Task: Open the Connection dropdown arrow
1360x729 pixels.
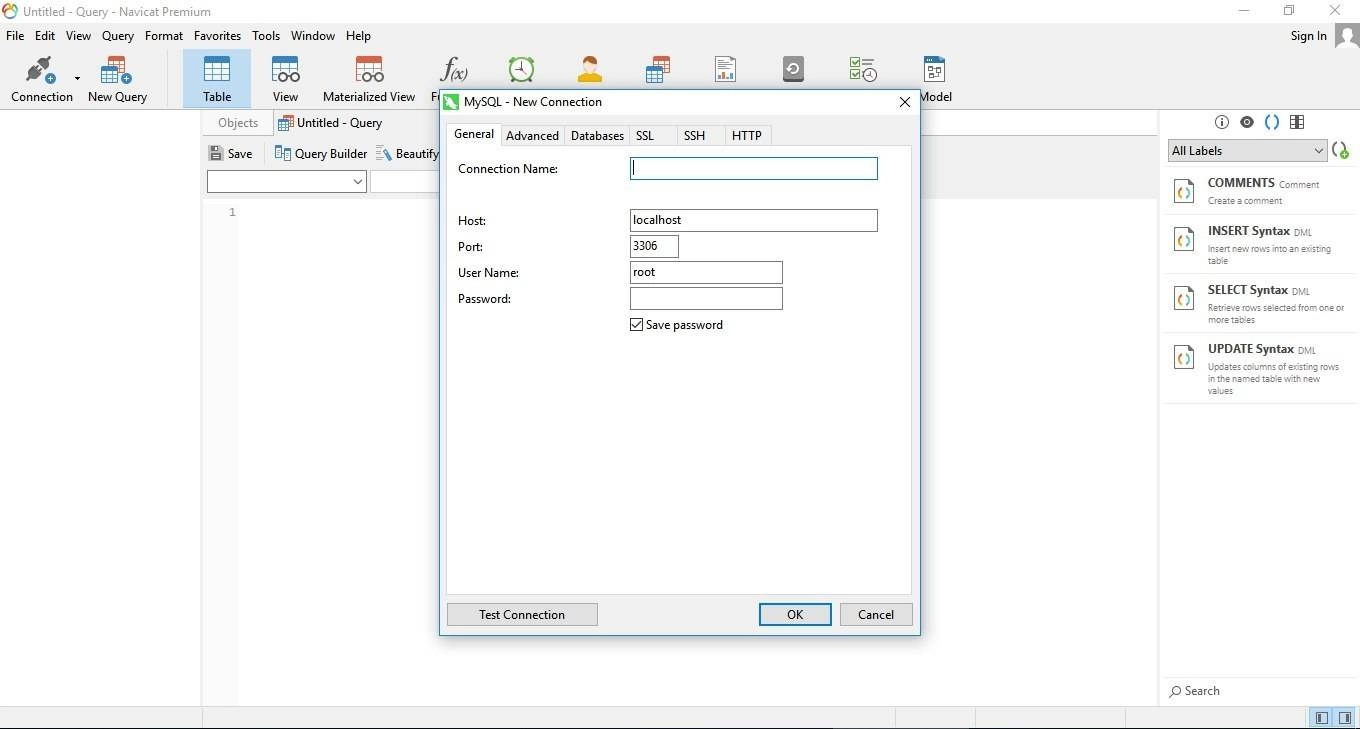Action: pos(77,78)
